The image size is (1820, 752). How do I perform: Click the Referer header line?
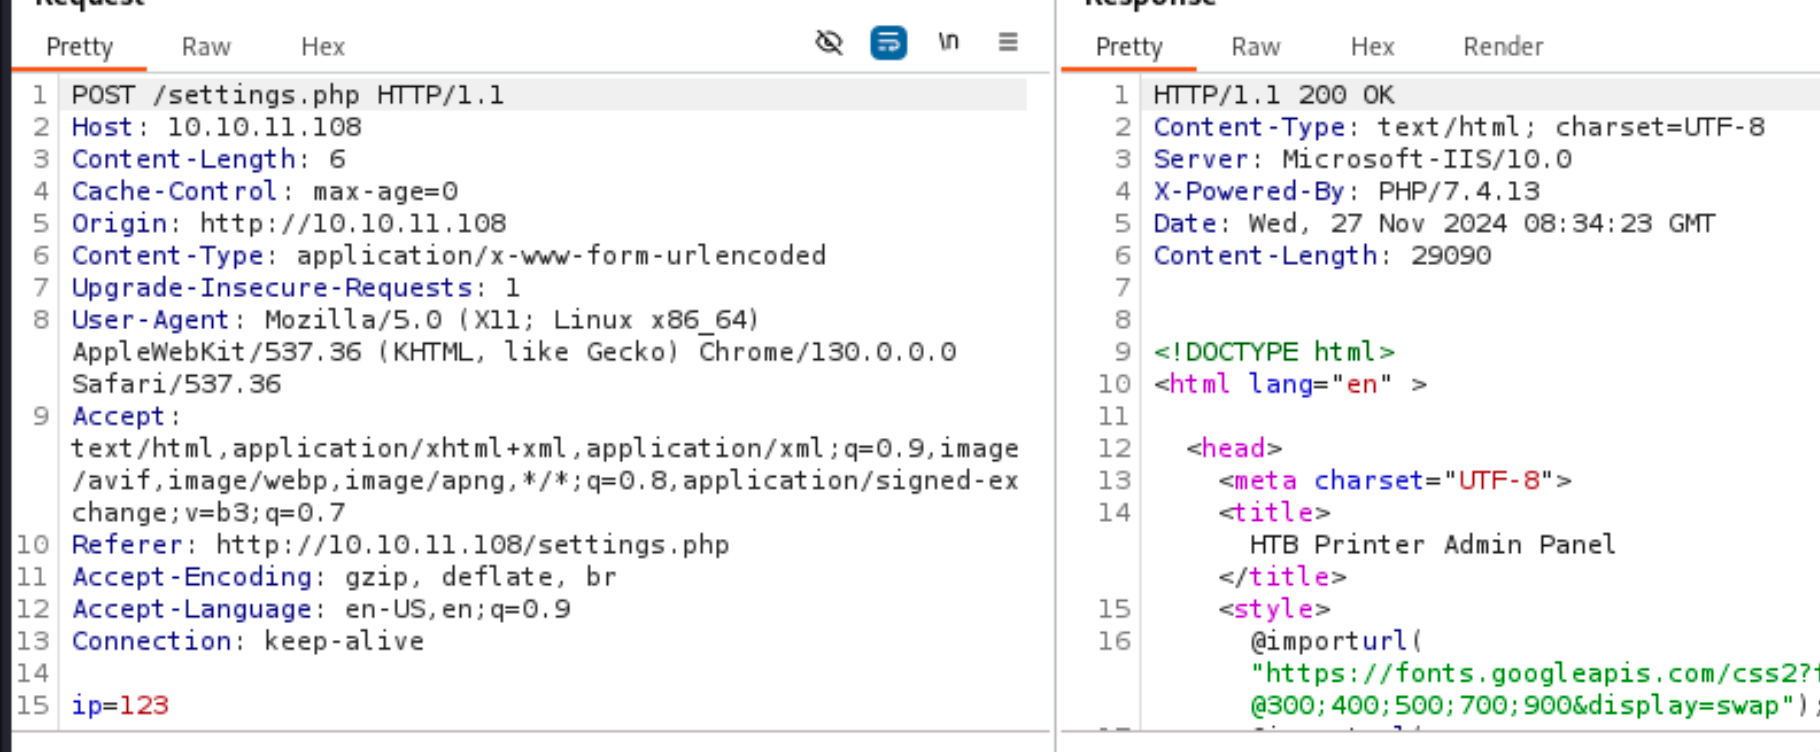click(x=400, y=544)
